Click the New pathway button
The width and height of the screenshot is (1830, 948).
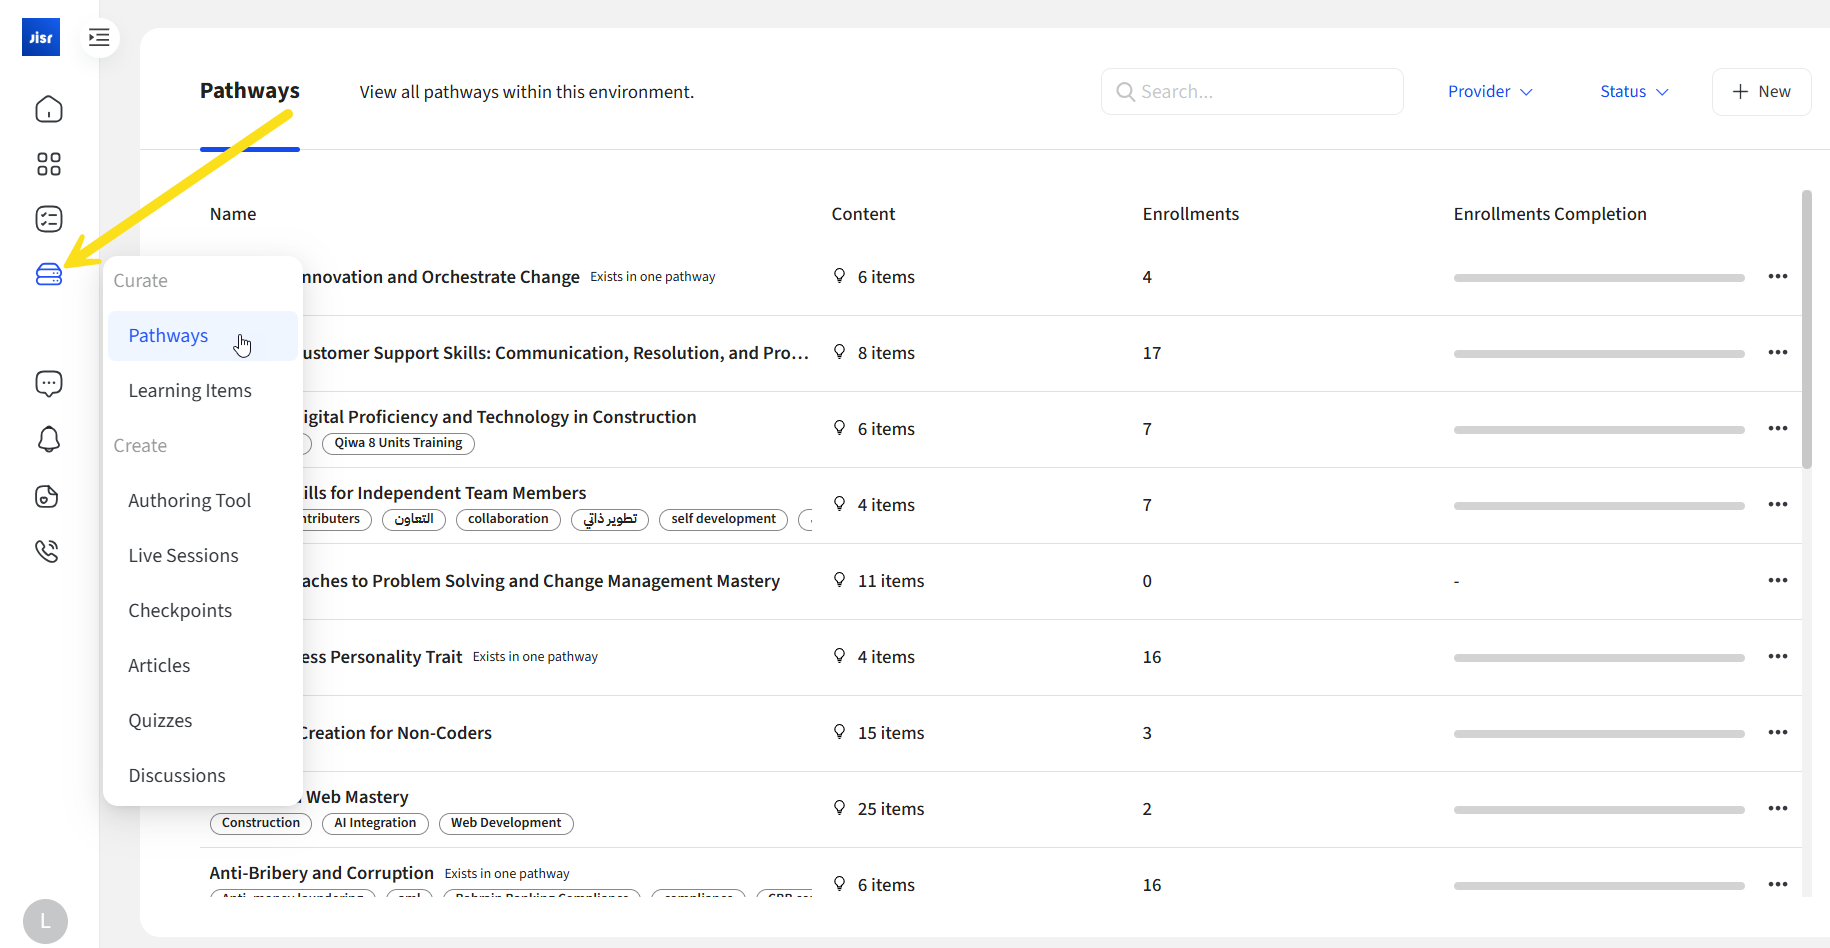point(1761,92)
